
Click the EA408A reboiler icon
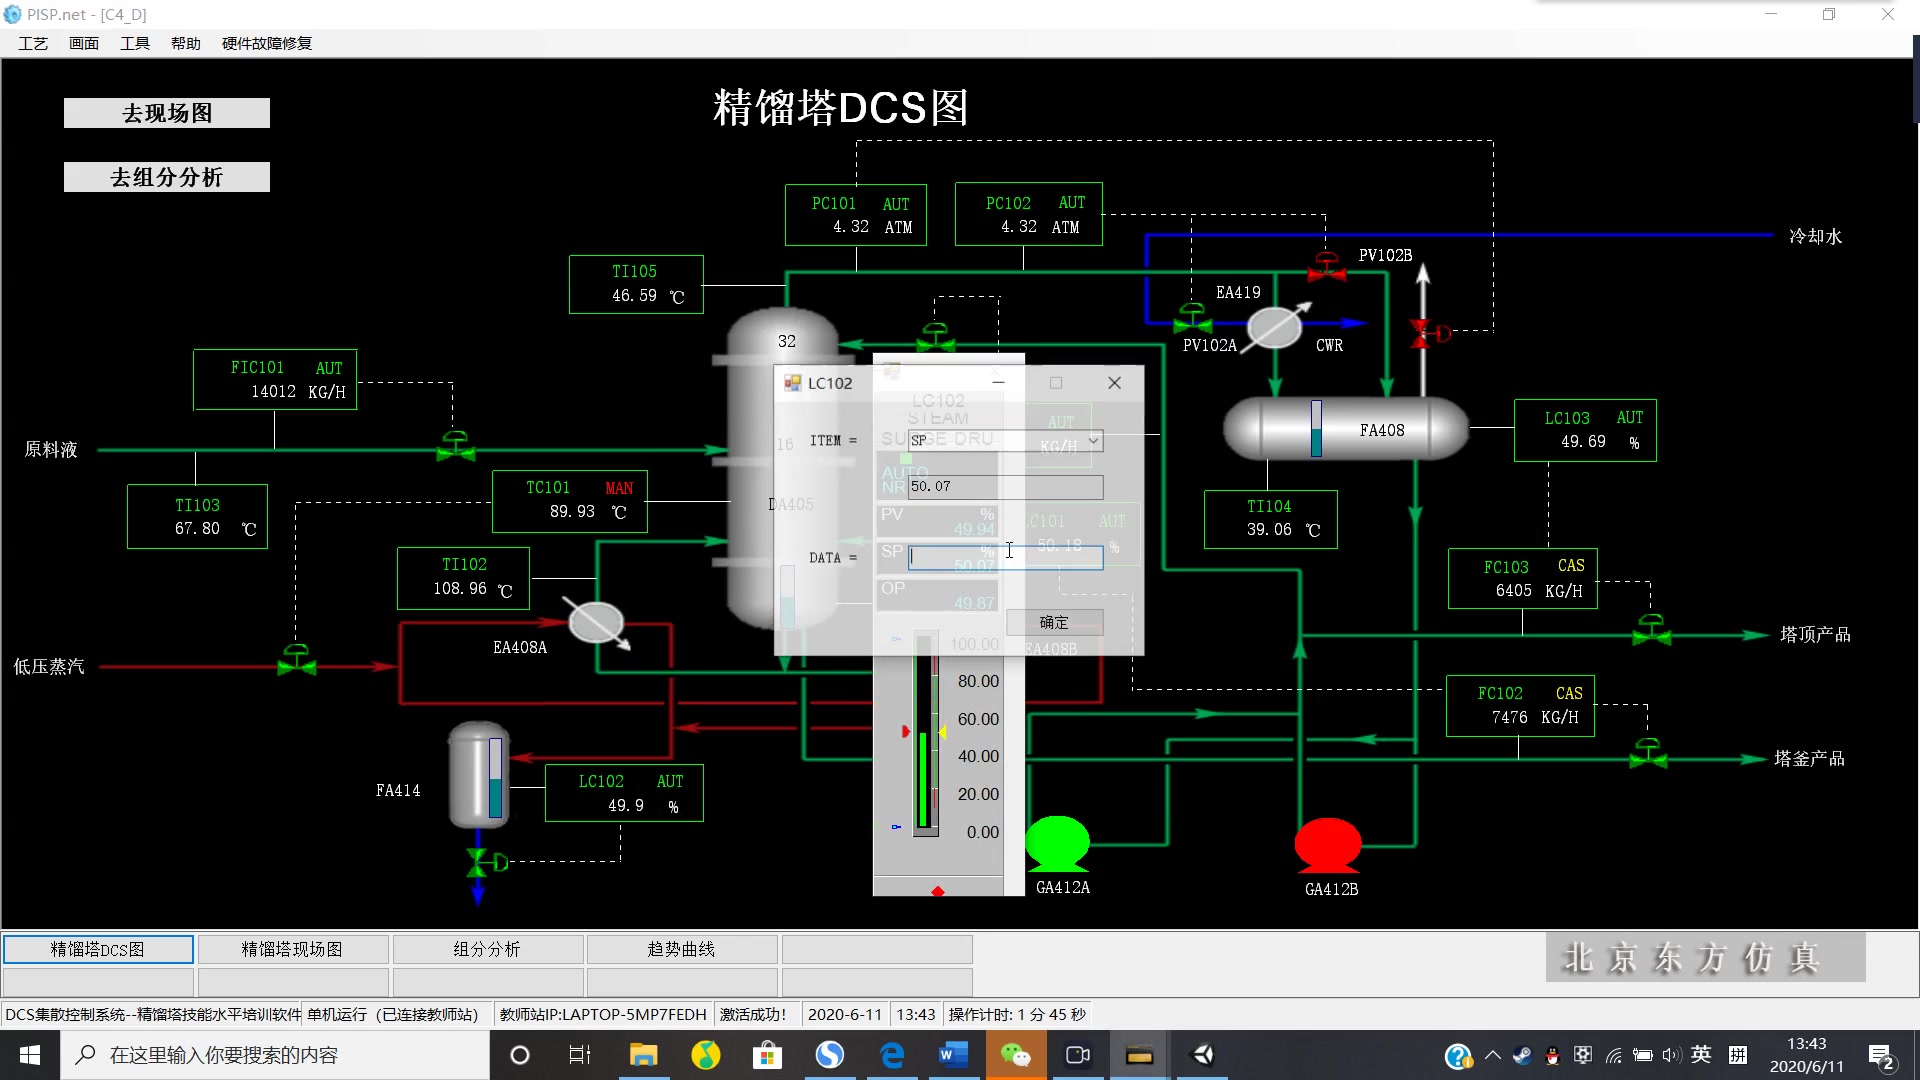[x=596, y=623]
